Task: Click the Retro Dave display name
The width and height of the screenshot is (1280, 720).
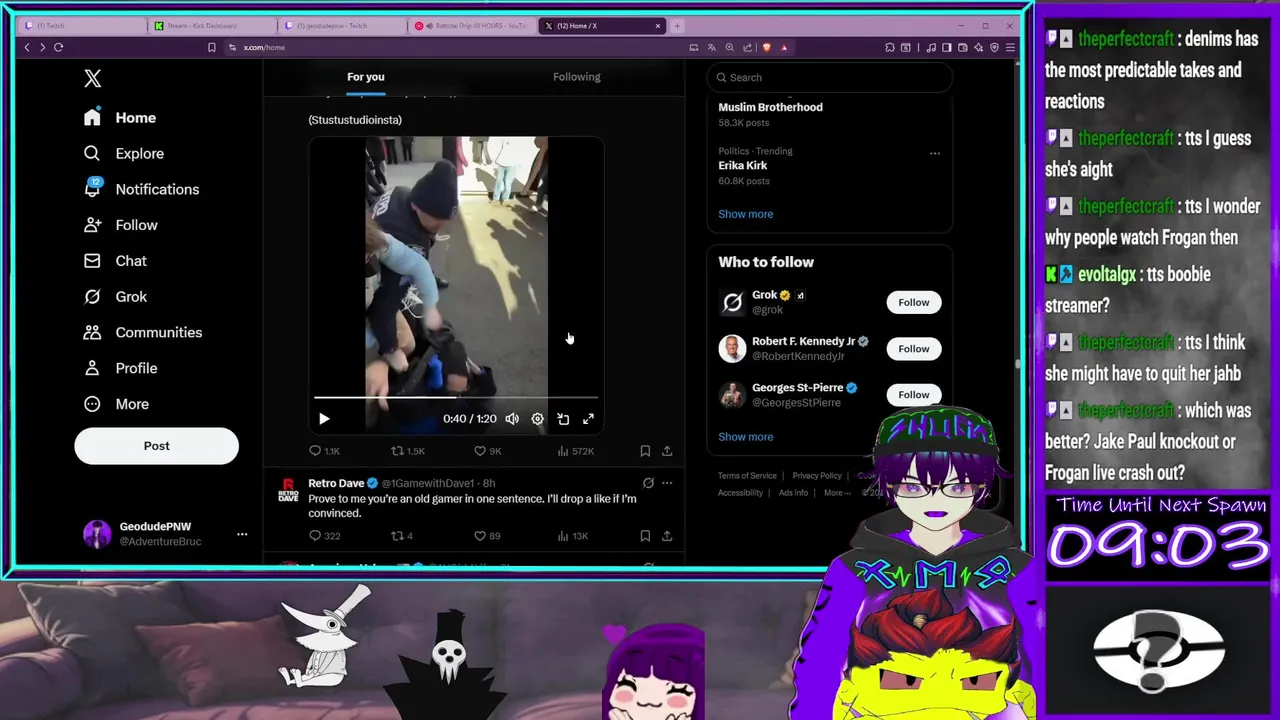Action: click(x=336, y=483)
